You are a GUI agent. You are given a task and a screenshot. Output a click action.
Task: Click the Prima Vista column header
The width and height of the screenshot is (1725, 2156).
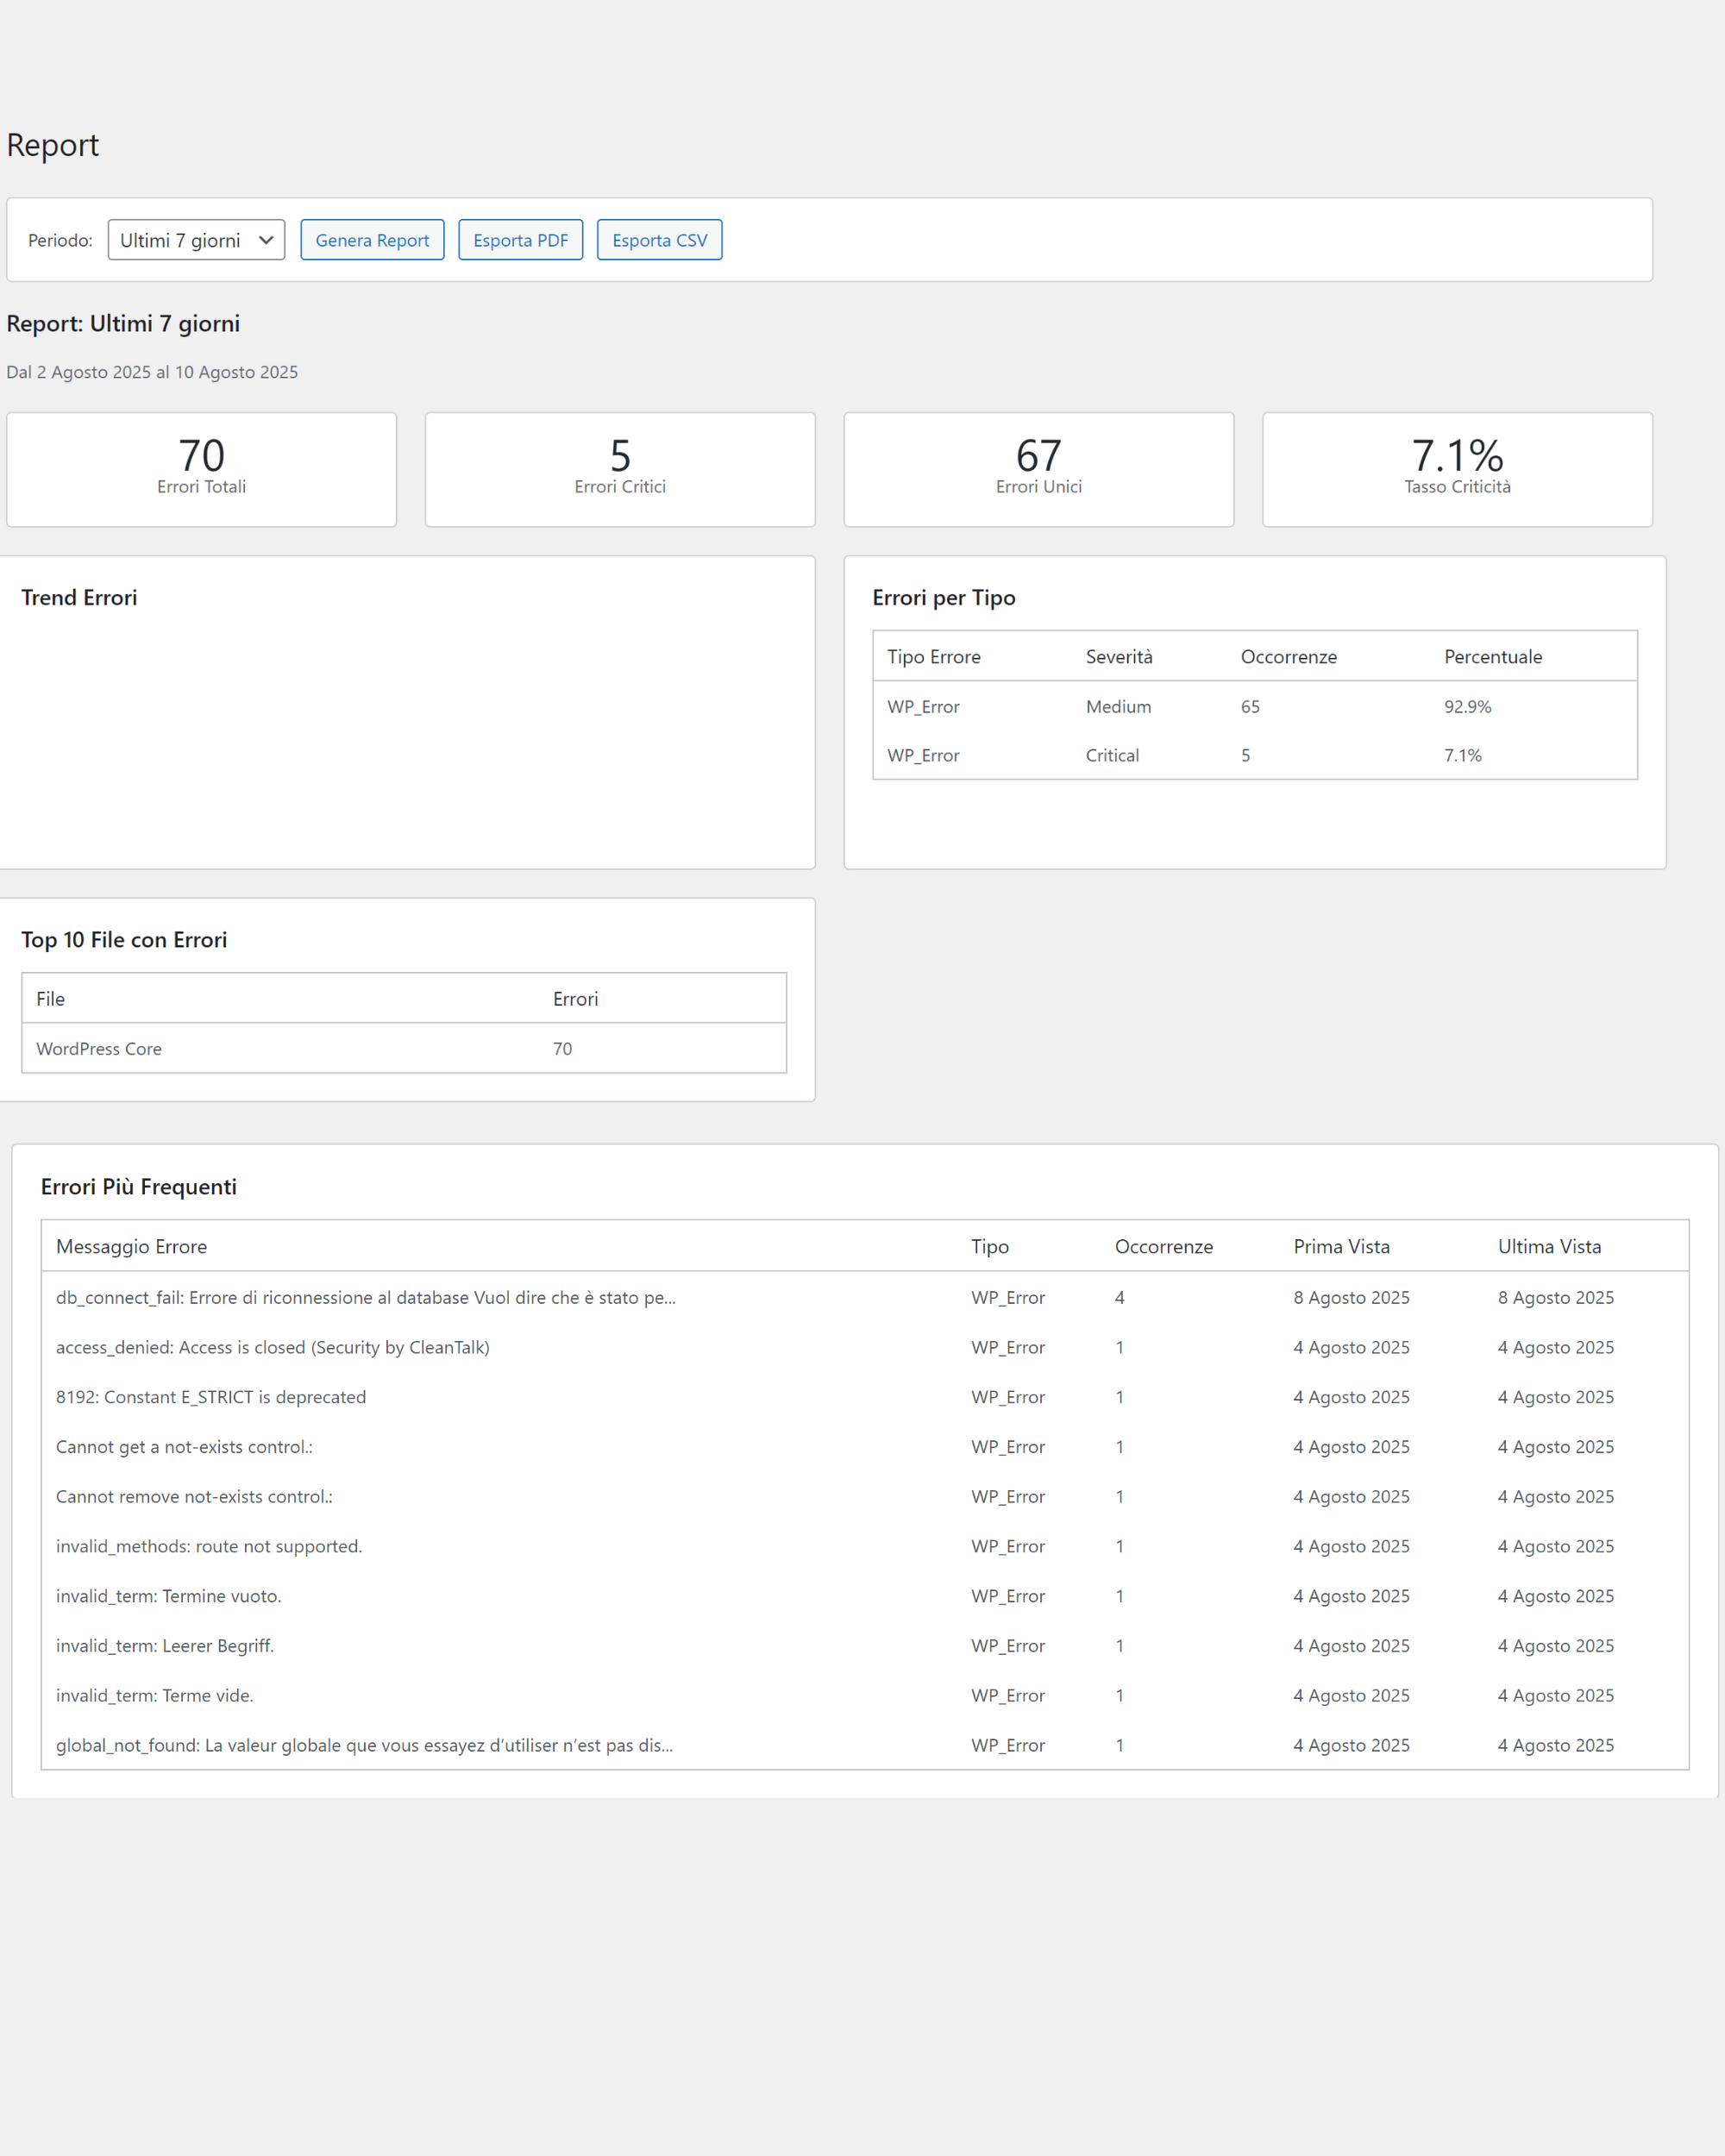[x=1341, y=1247]
